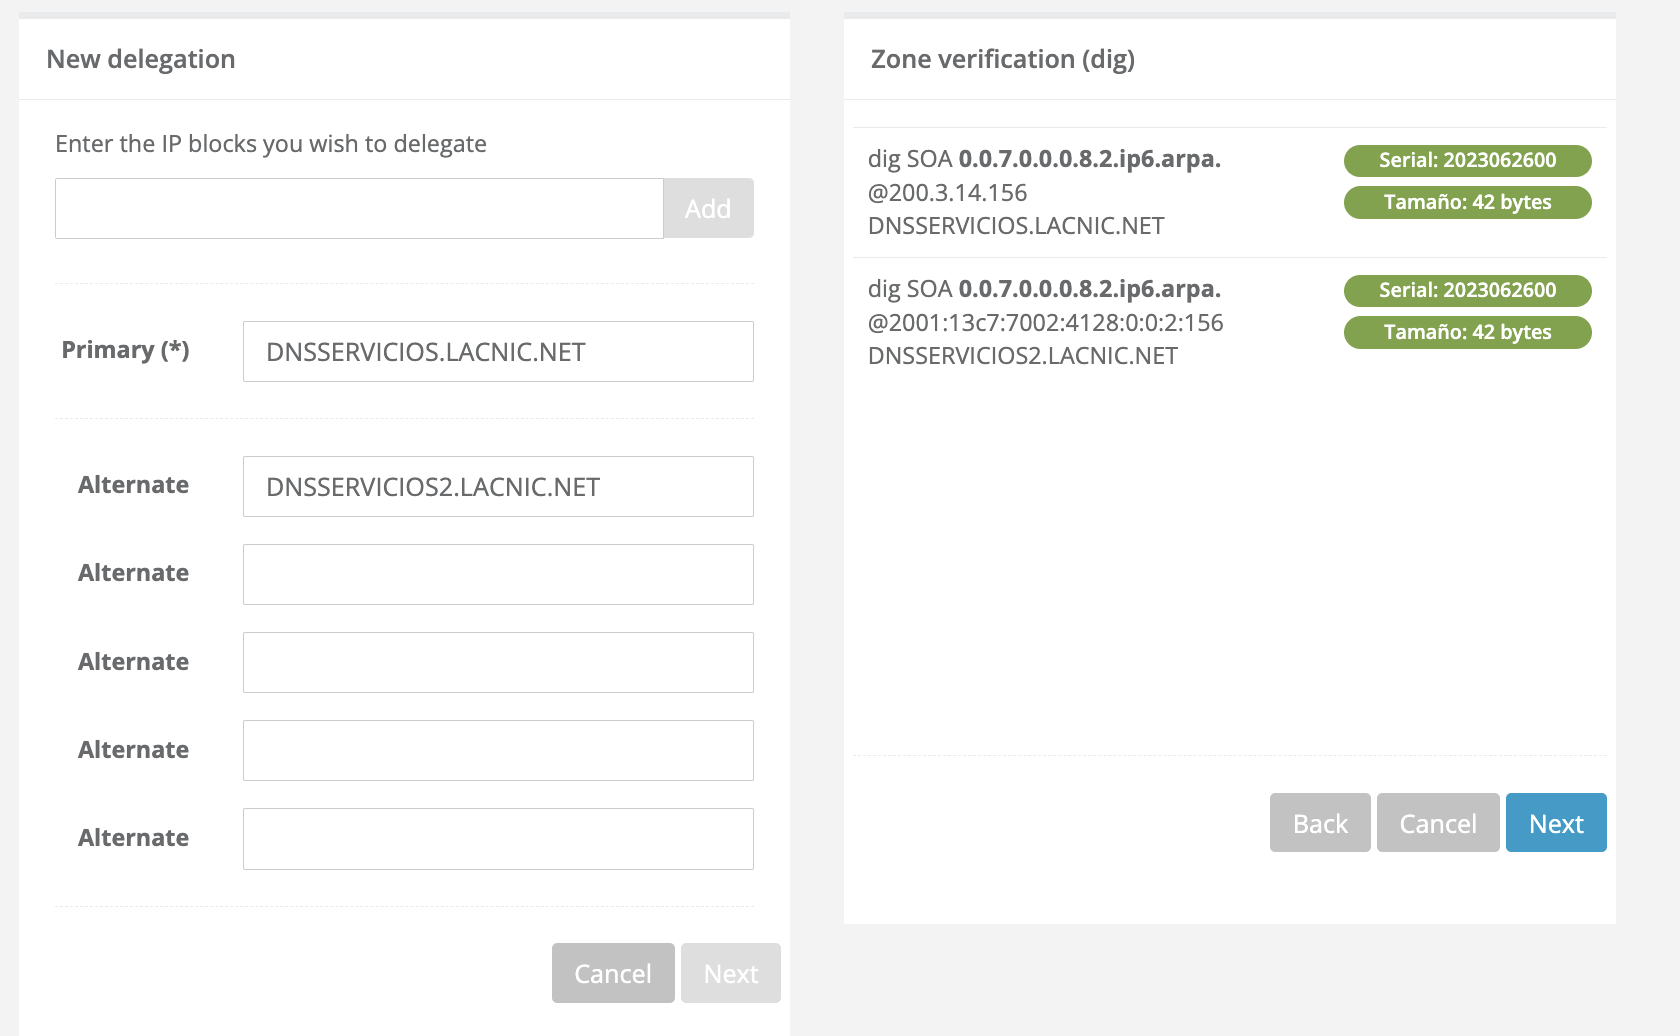Select the dig SOA entry for @2001:13c7:7002:4128:0:0:2:156
1680x1036 pixels.
pyautogui.click(x=1045, y=322)
